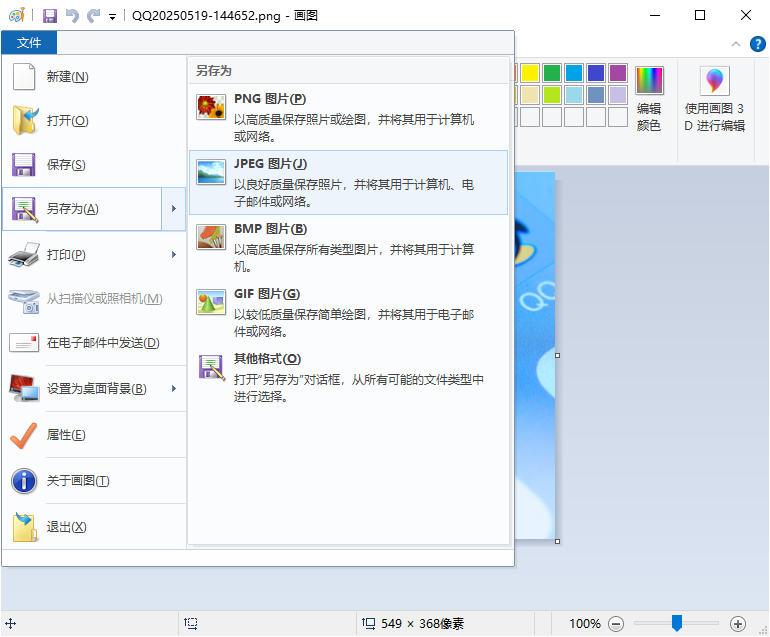Pick the lime green color swatch
Viewport: 770px width, 637px height.
pyautogui.click(x=552, y=95)
